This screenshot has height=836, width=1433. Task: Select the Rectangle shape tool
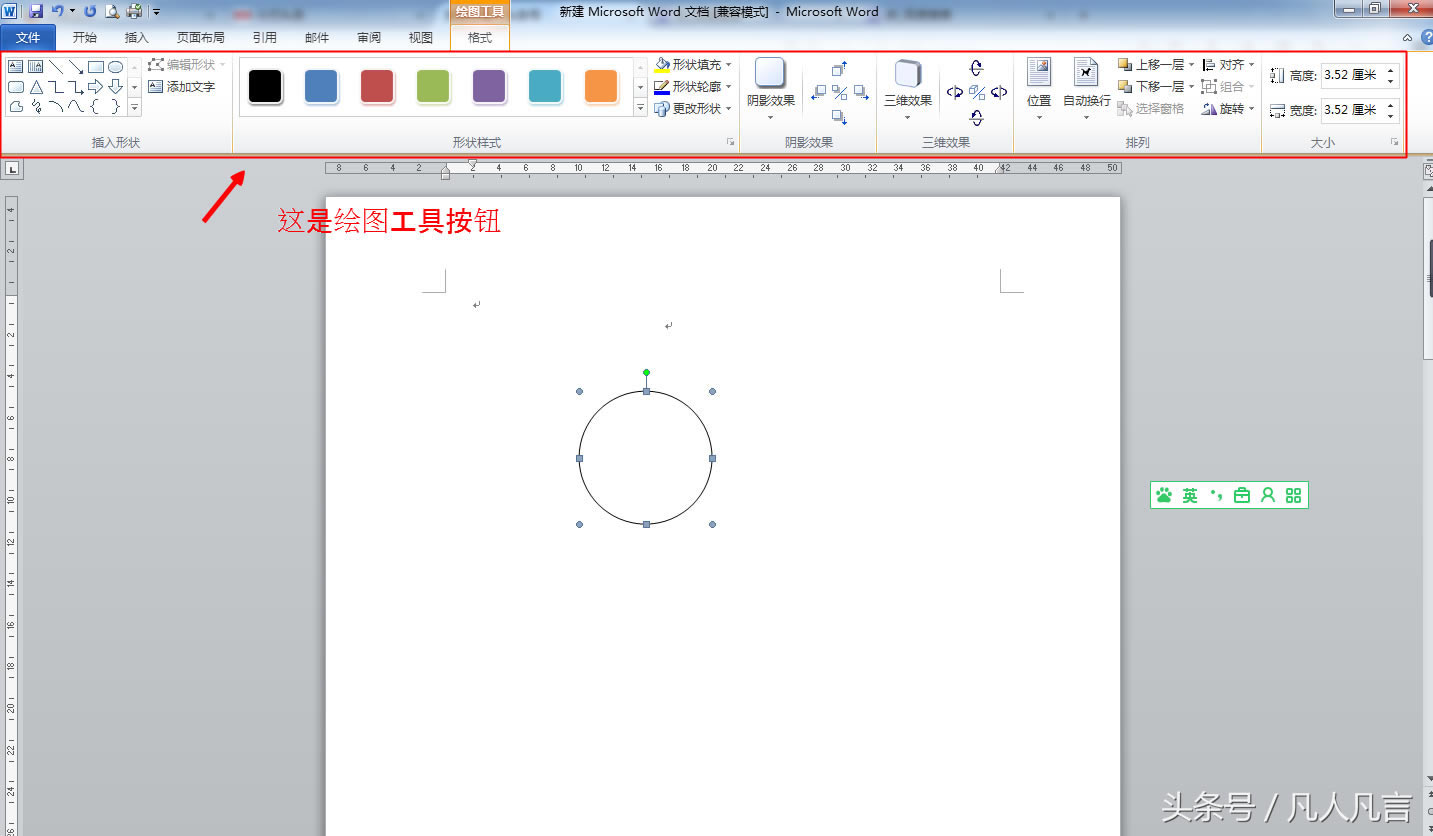pos(96,66)
